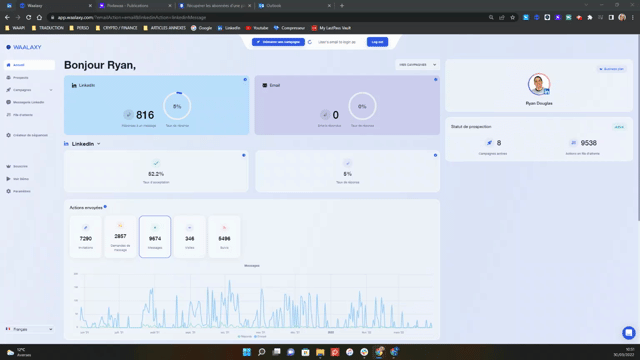Screen dimensions: 640x360
Task: Switch to the Outlook browser tab
Action: (x=294, y=6)
